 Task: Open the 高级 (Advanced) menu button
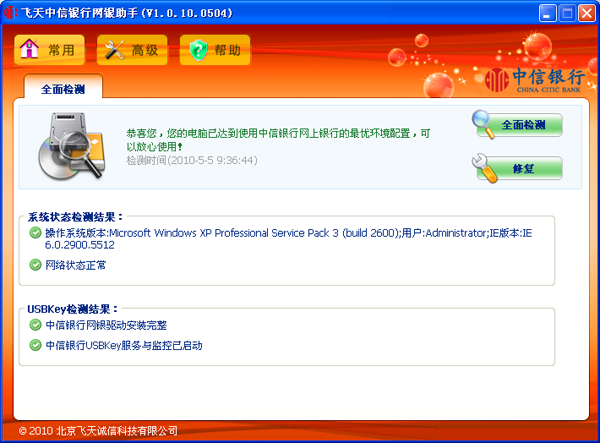point(132,50)
